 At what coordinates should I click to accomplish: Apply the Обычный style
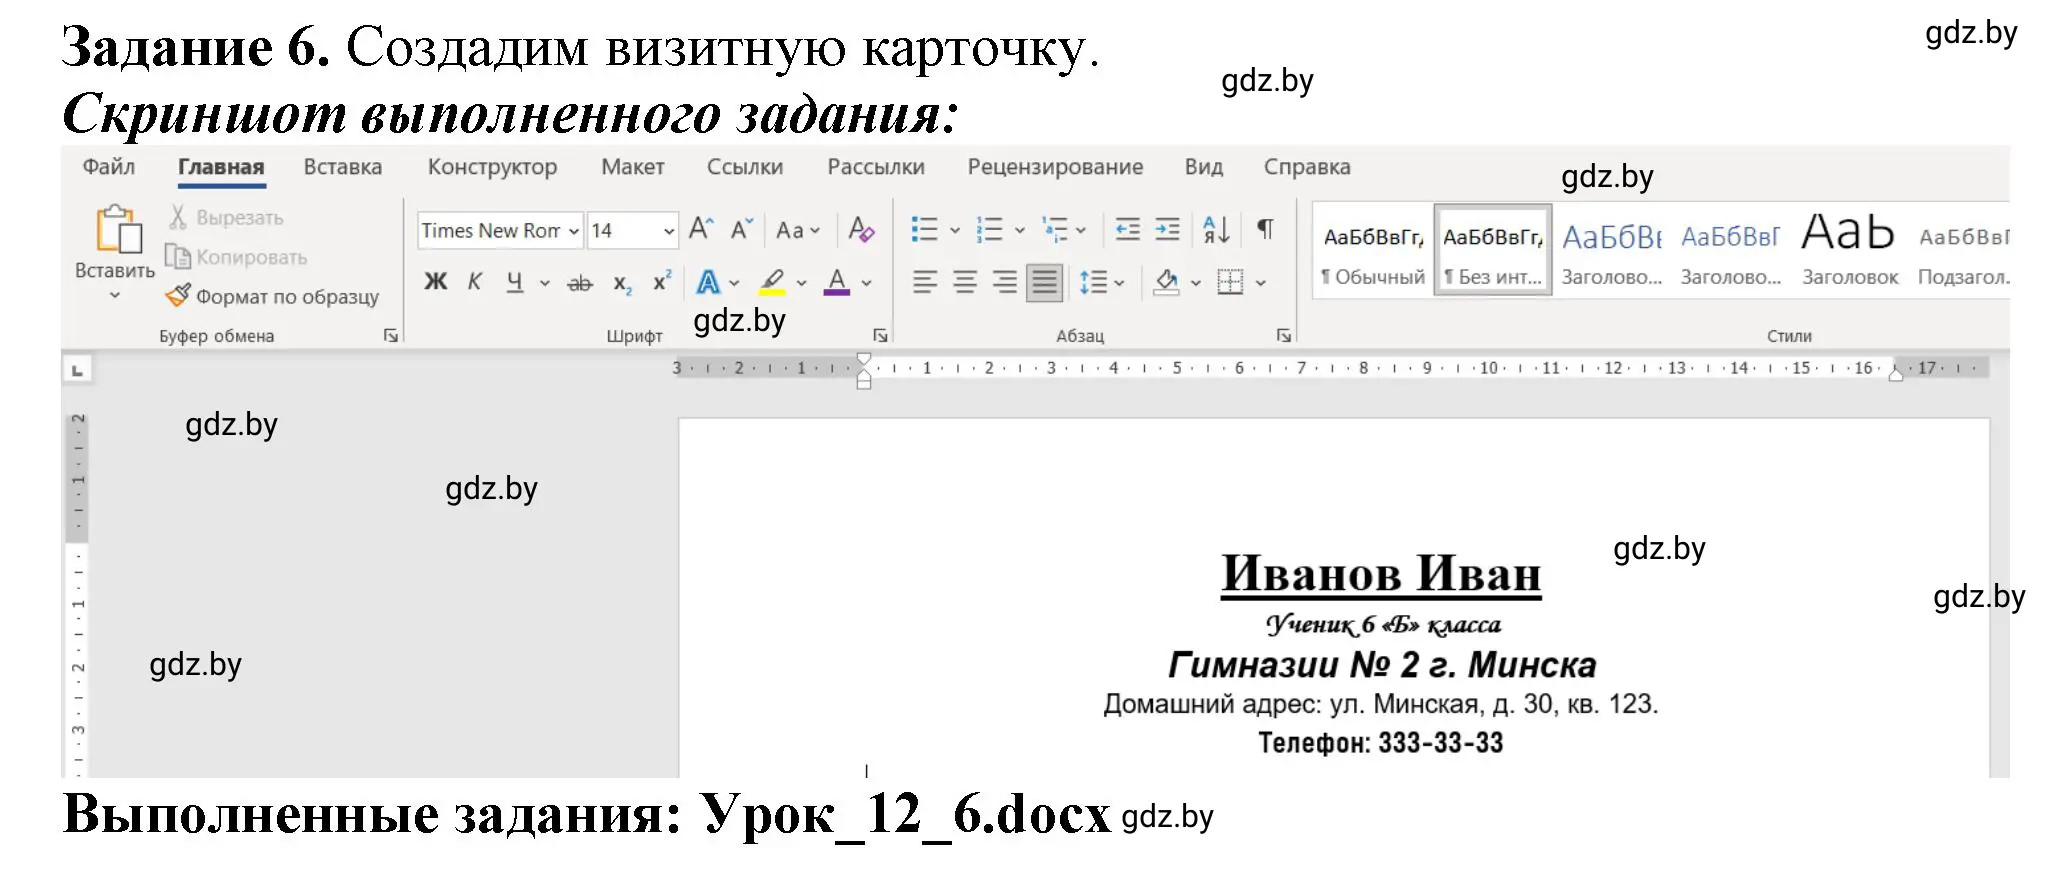[x=1373, y=251]
